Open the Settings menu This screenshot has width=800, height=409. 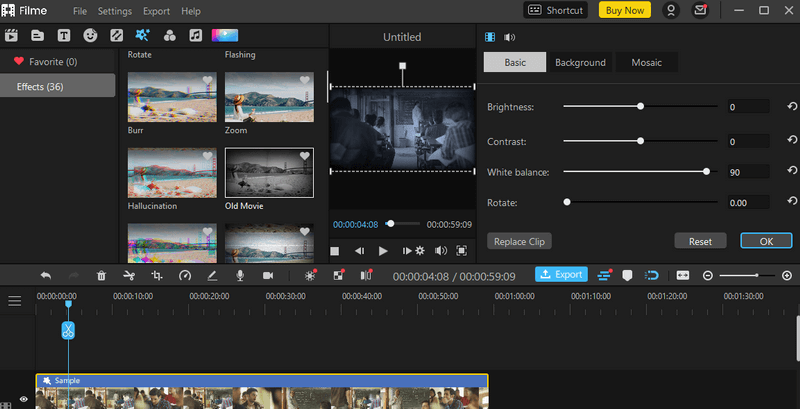point(115,11)
